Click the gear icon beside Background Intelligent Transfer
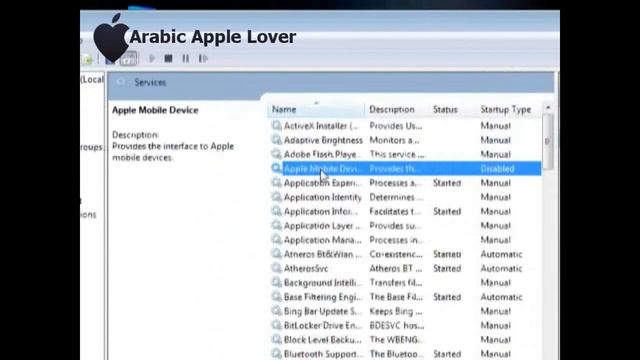 276,282
